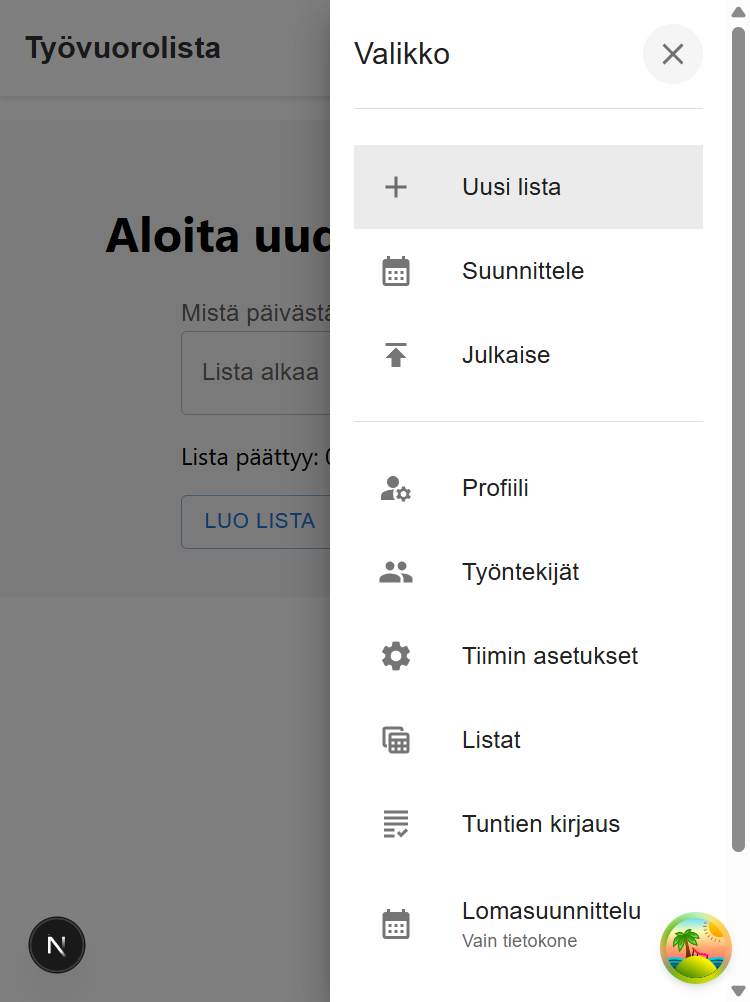Click the Työvuorolista page title
Screen dimensions: 750x1002
(x=122, y=47)
